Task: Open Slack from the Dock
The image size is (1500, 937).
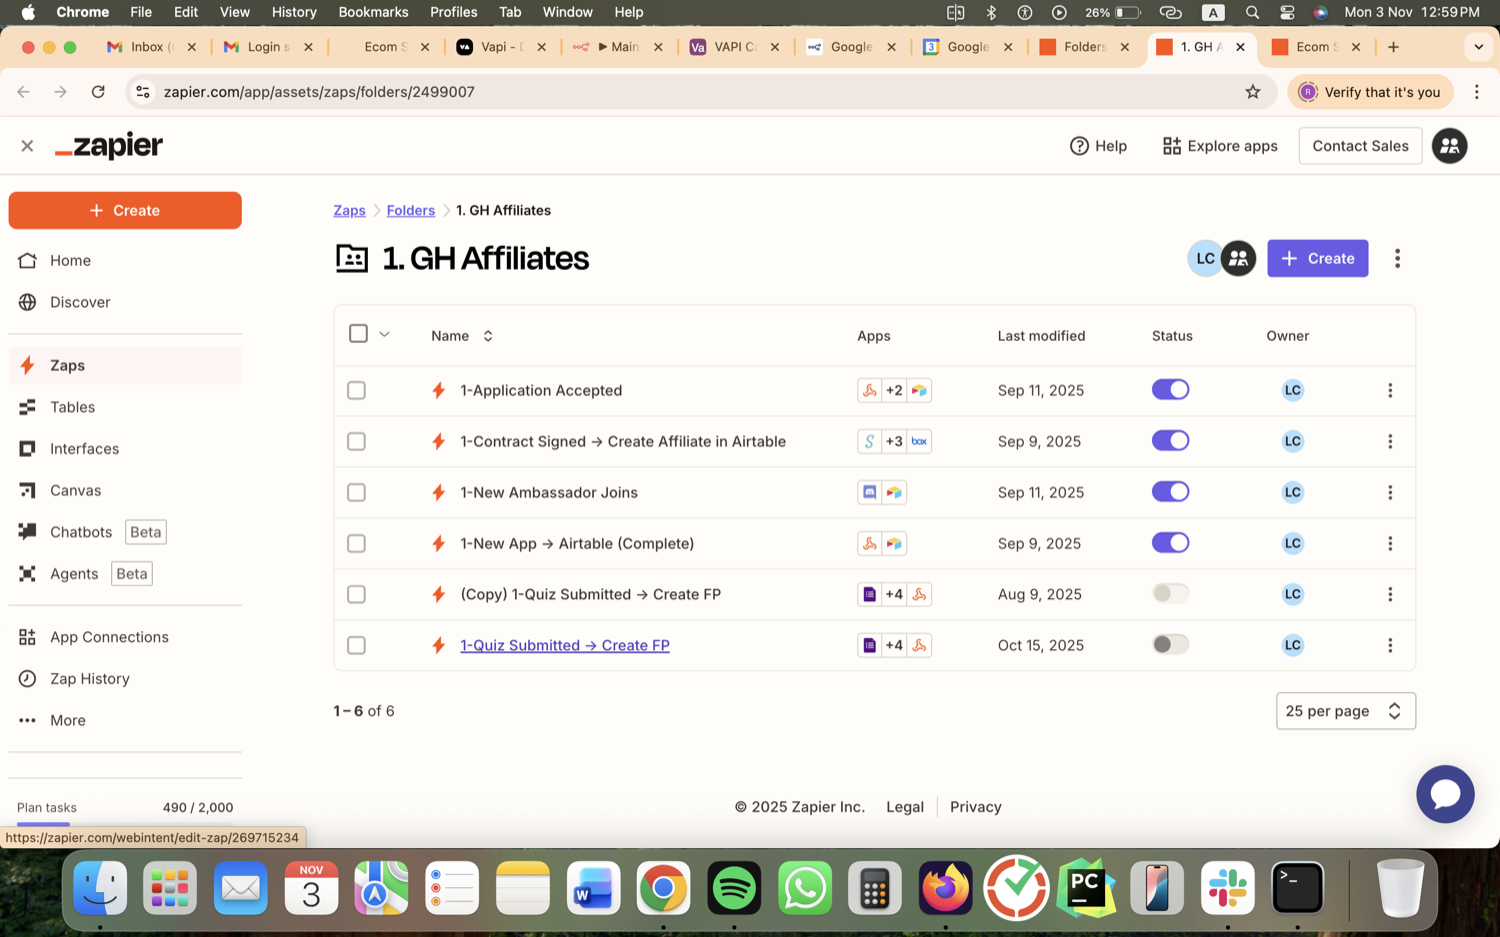Action: pyautogui.click(x=1227, y=888)
